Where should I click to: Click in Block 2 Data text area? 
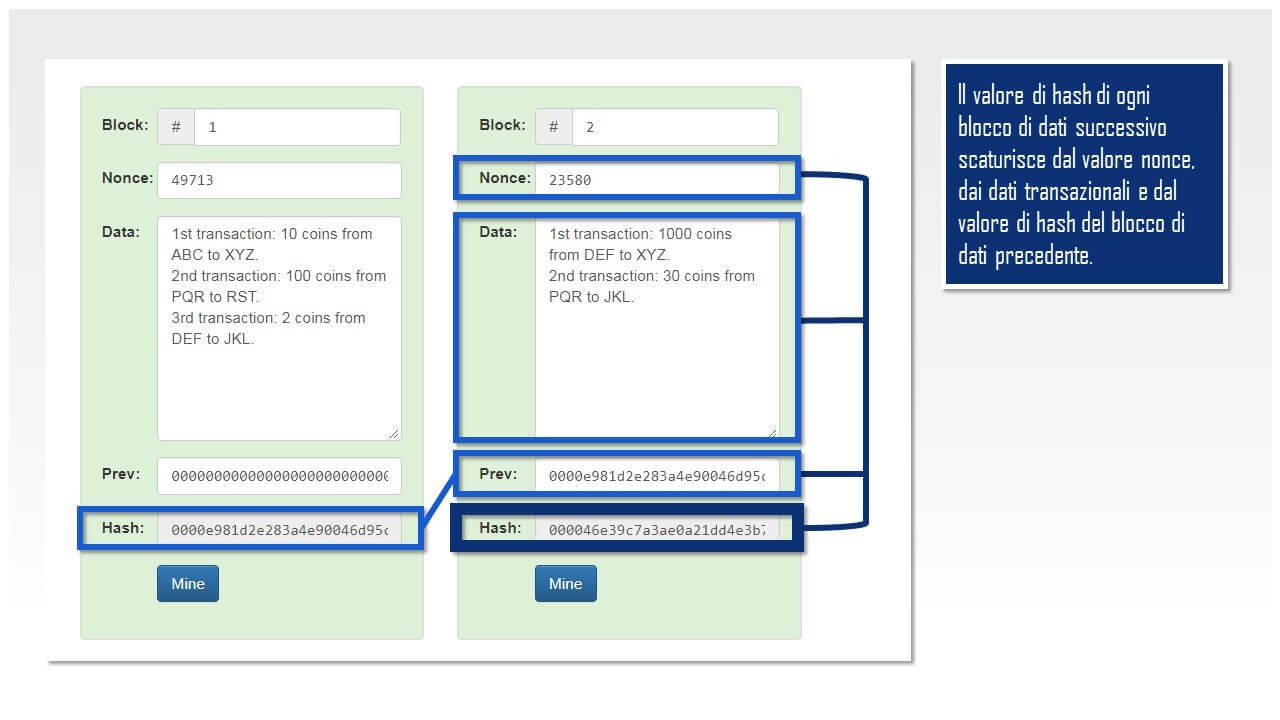[656, 328]
